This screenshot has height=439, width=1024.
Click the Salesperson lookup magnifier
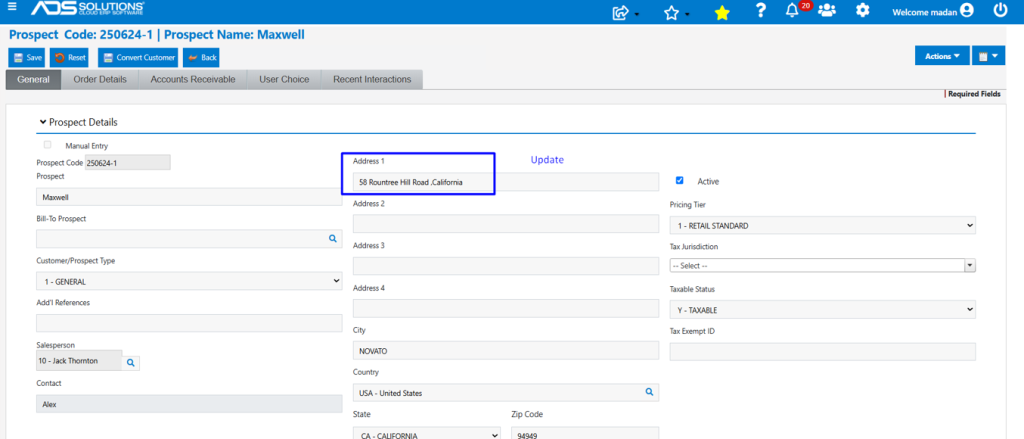tap(131, 361)
